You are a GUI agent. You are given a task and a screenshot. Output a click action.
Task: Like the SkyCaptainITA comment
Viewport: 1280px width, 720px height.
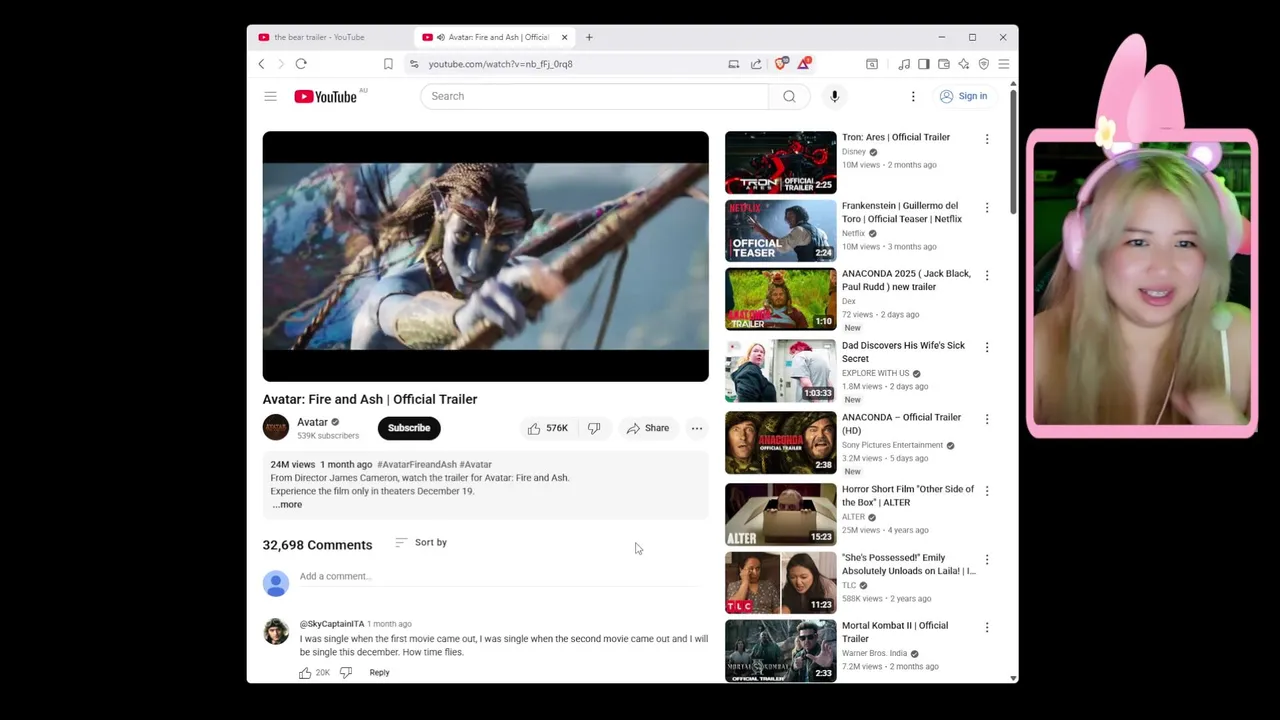[x=305, y=673]
